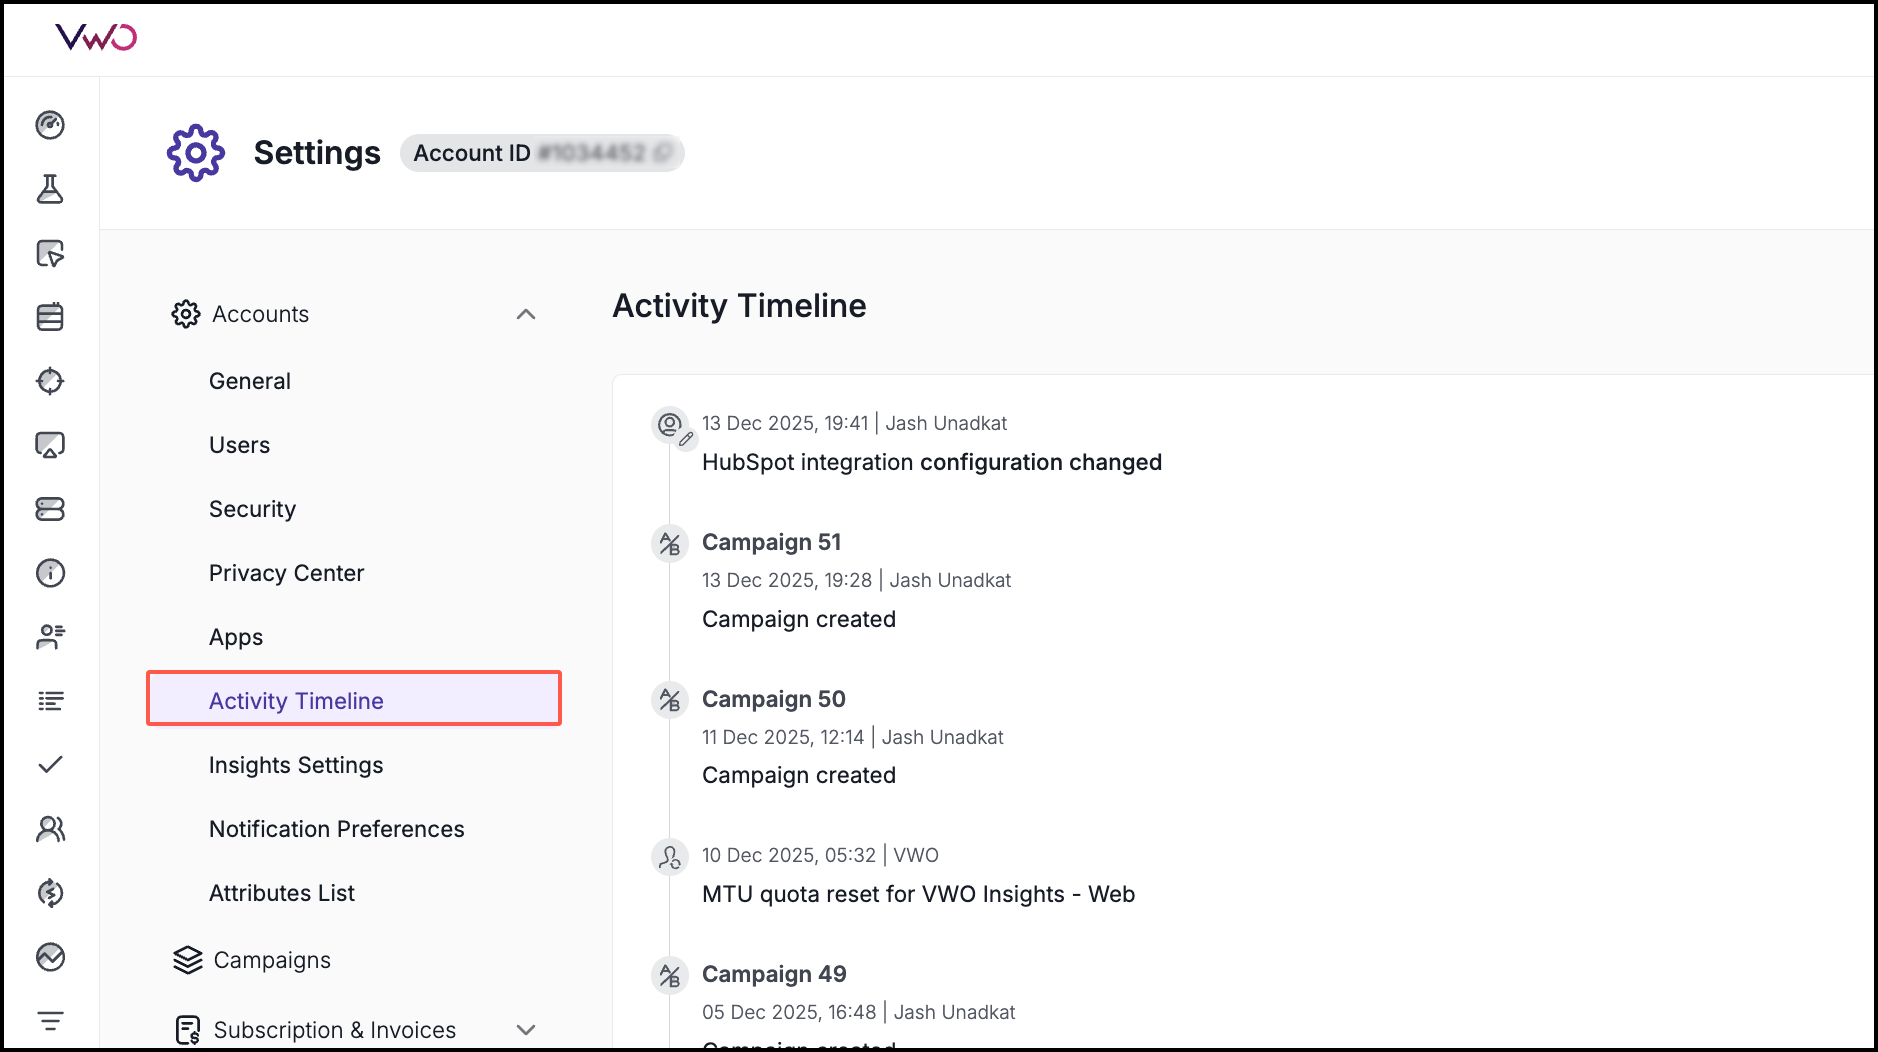Open Privacy Center

pos(286,573)
